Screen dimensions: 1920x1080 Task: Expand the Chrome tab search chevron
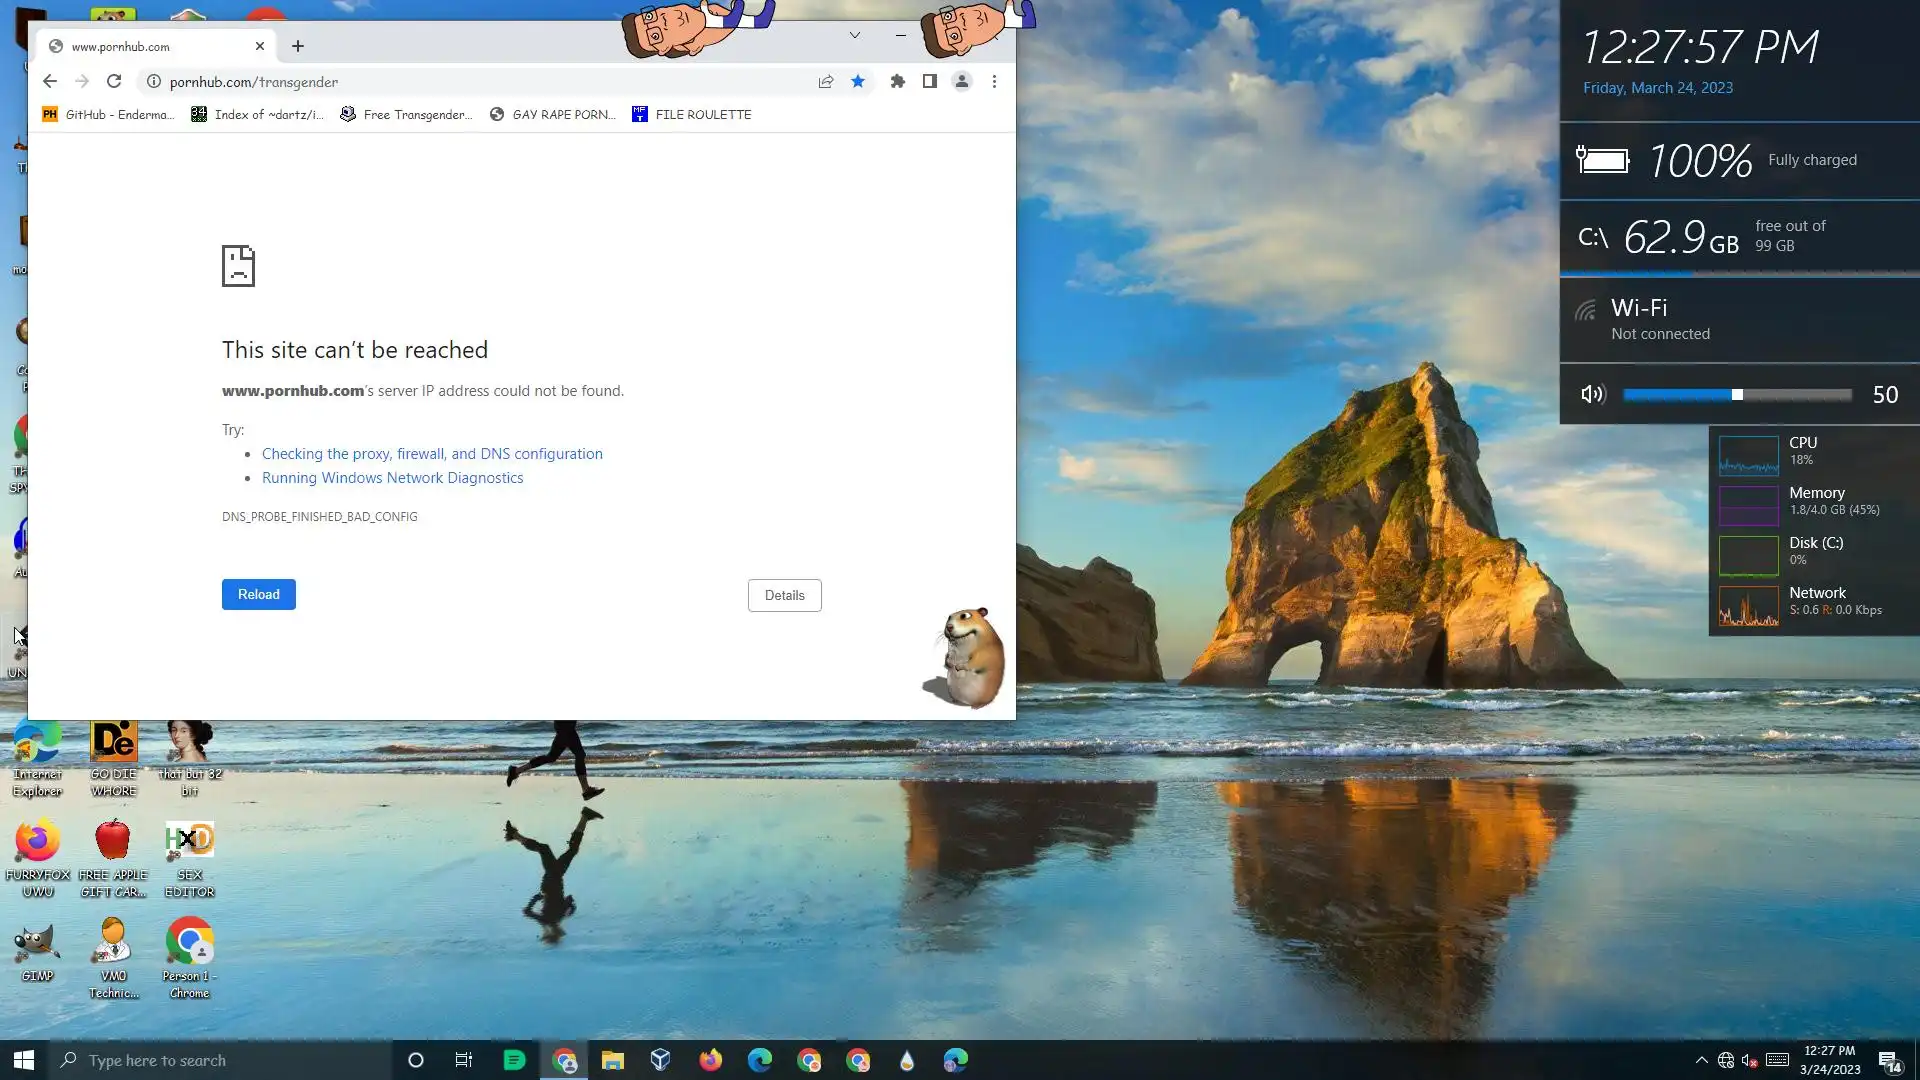coord(855,35)
